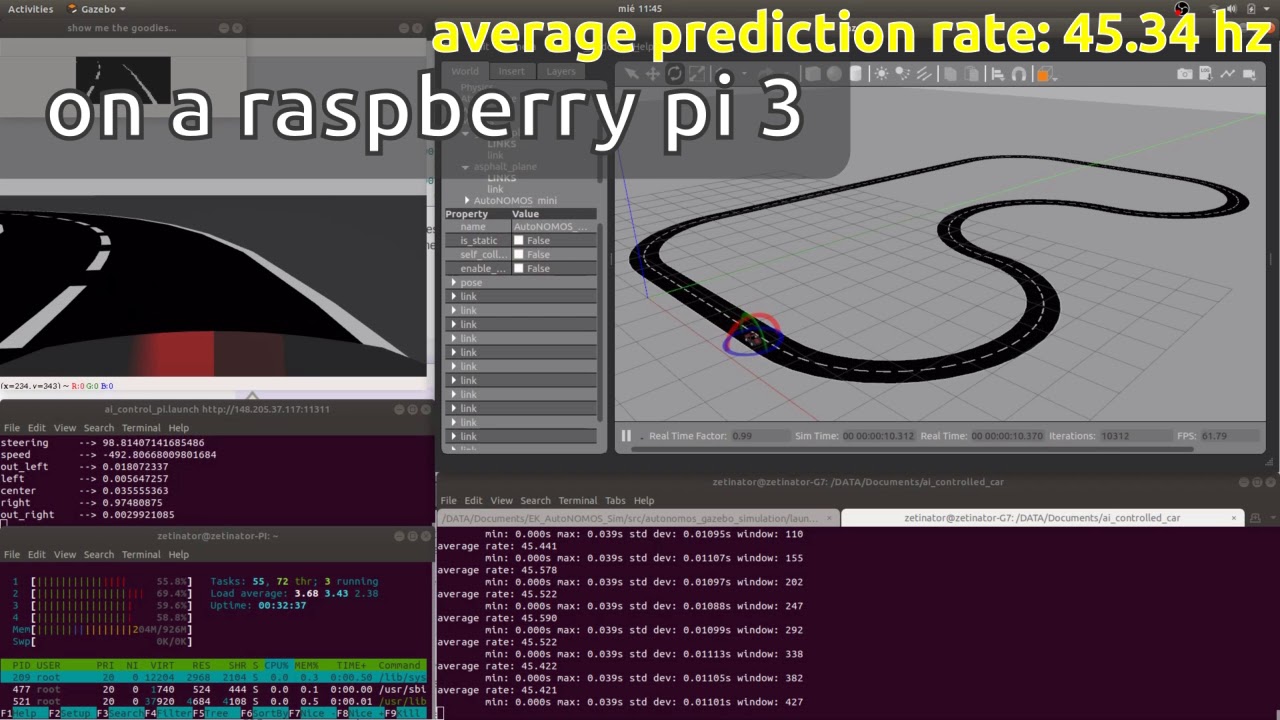Insert a box shape from Gazebo toolbar
This screenshot has height=720, width=1280.
point(813,73)
